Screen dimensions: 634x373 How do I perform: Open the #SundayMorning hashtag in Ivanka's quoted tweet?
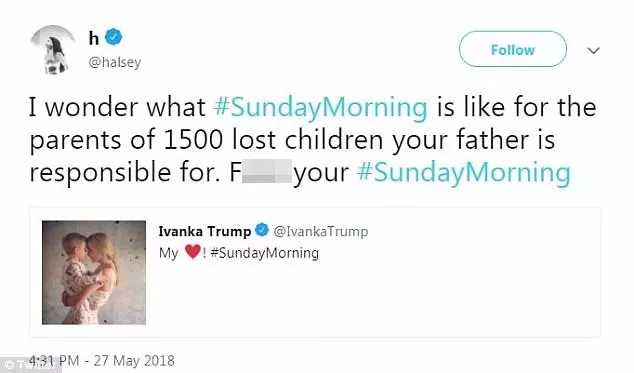click(x=265, y=253)
